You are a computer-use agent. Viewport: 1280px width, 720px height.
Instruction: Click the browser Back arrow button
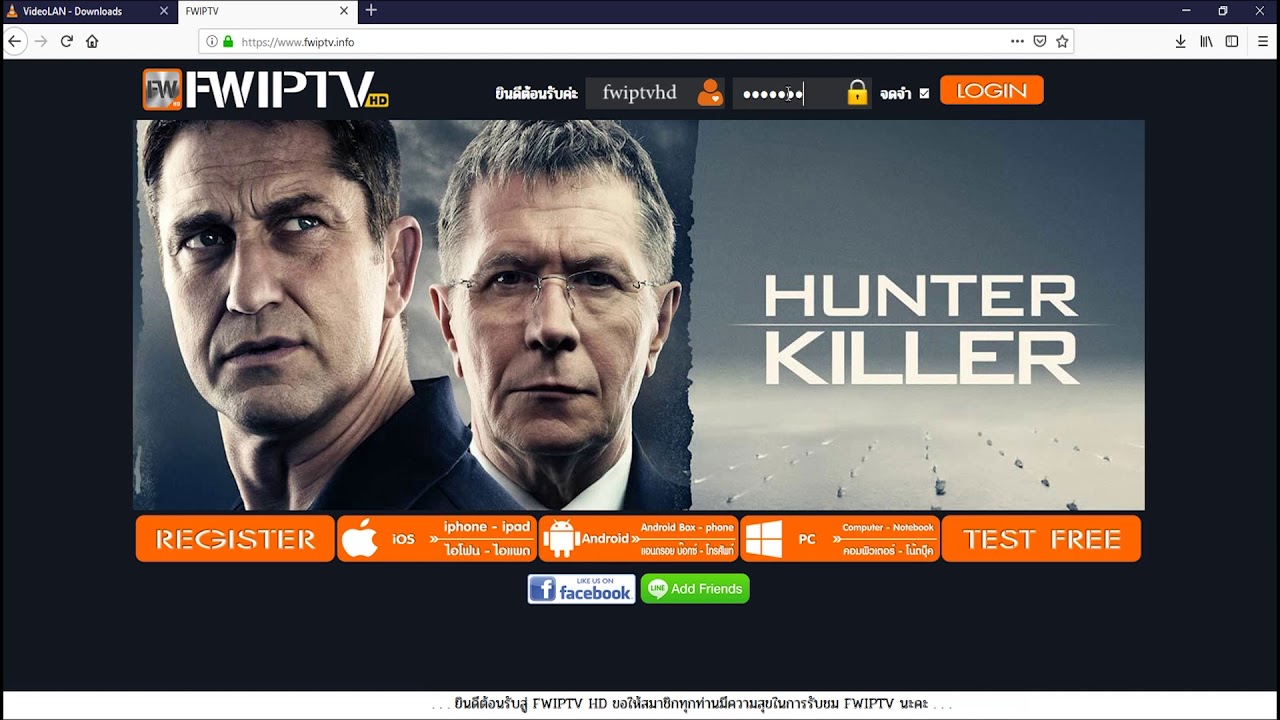[x=15, y=41]
